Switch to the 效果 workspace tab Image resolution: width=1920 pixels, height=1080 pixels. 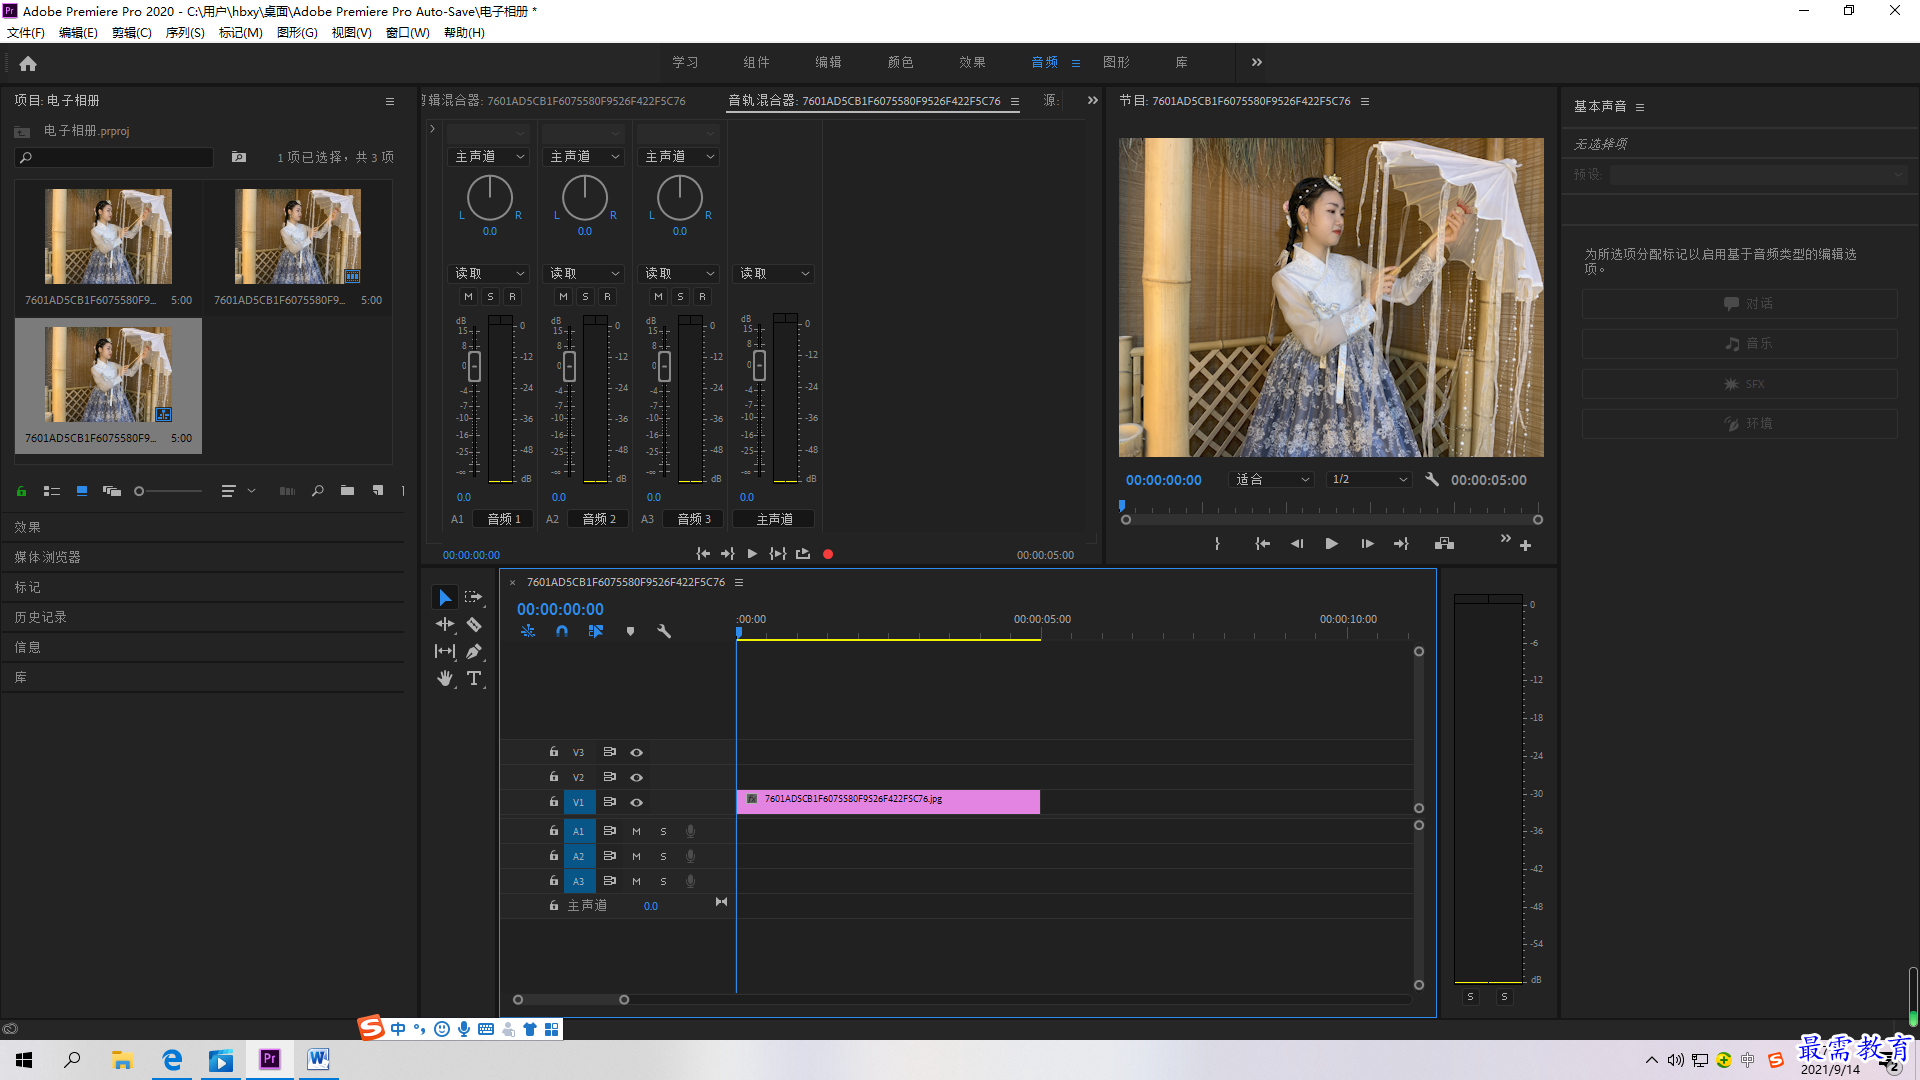coord(972,62)
